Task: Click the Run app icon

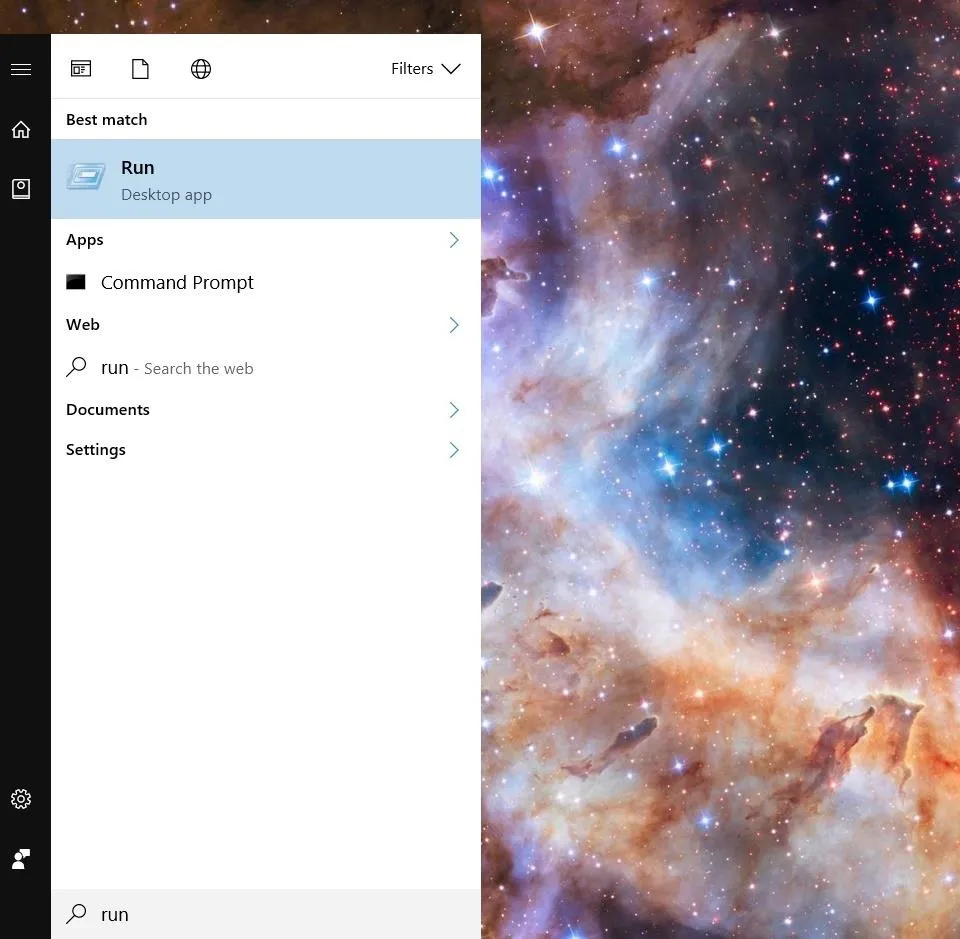Action: coord(86,176)
